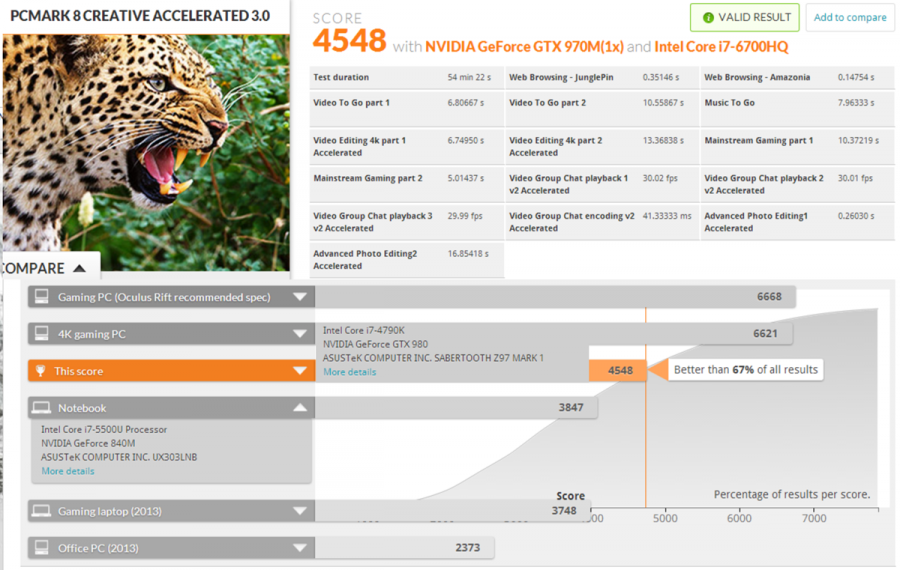Collapse the Notebook row arrow
This screenshot has height=570, width=900.
[x=300, y=408]
